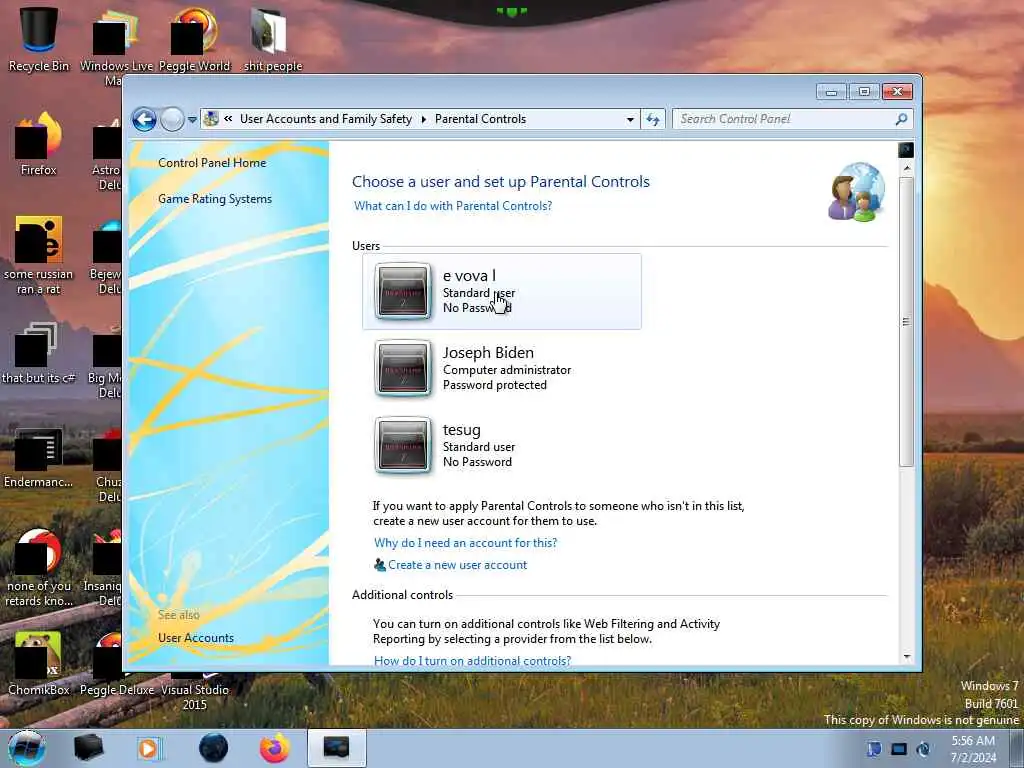Open User Accounts under See also

coord(196,637)
